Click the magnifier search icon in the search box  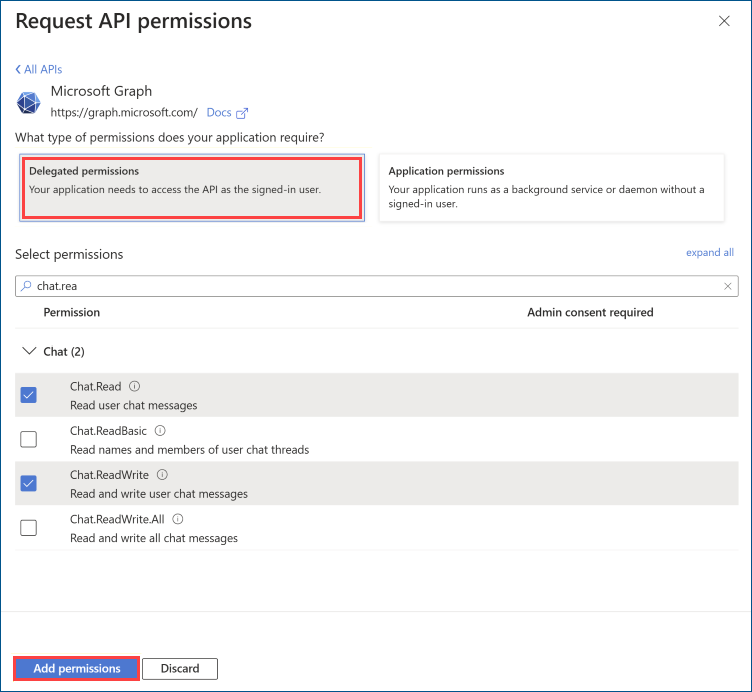26,286
